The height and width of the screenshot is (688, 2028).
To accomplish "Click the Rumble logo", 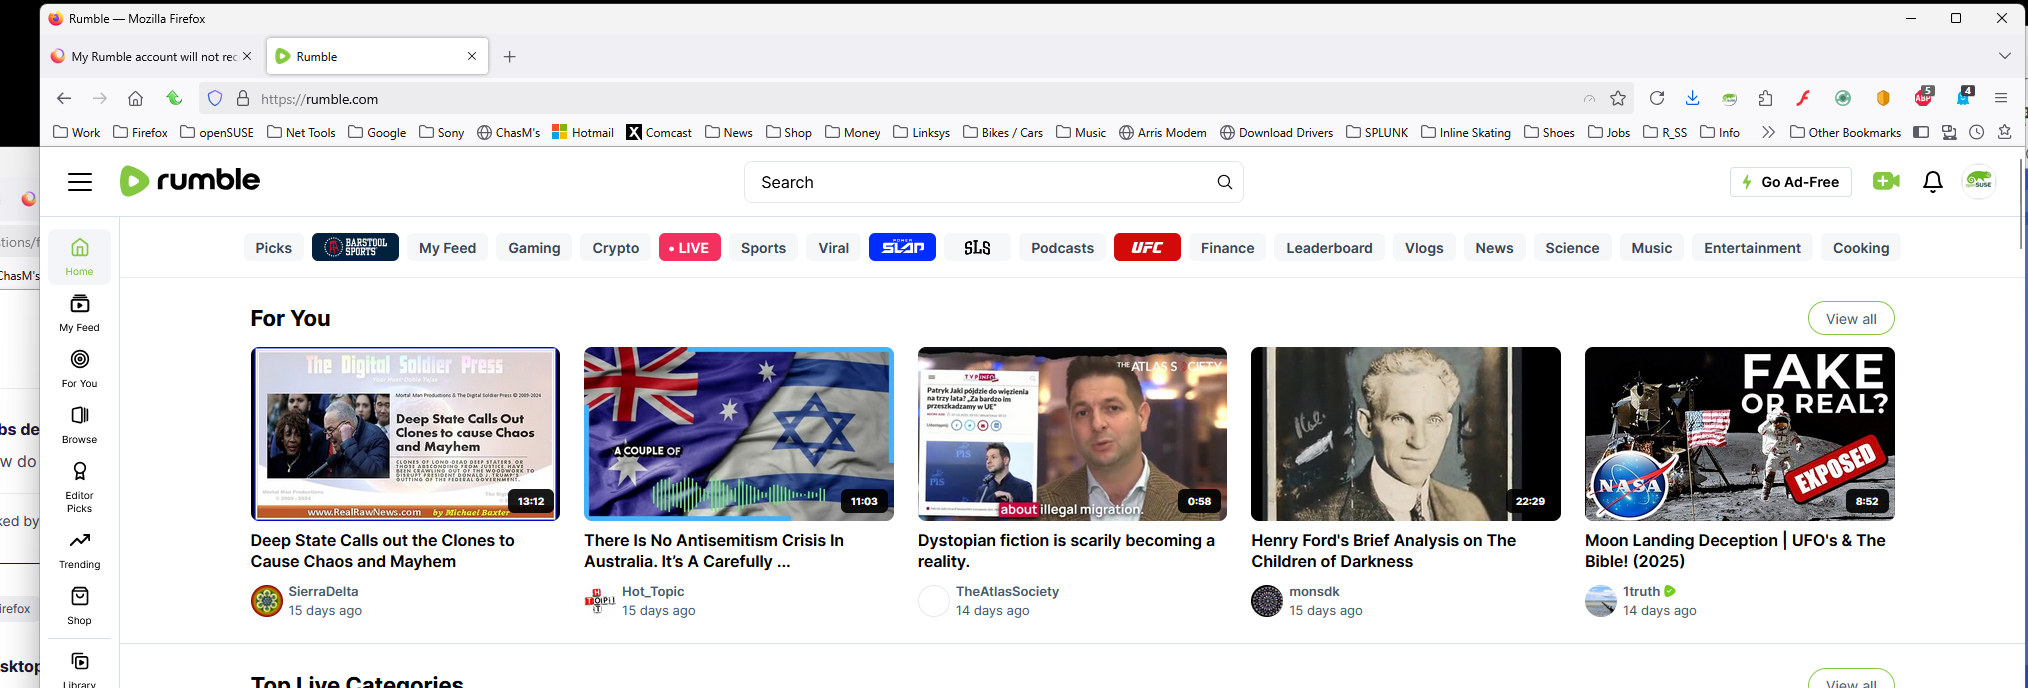I will (190, 181).
